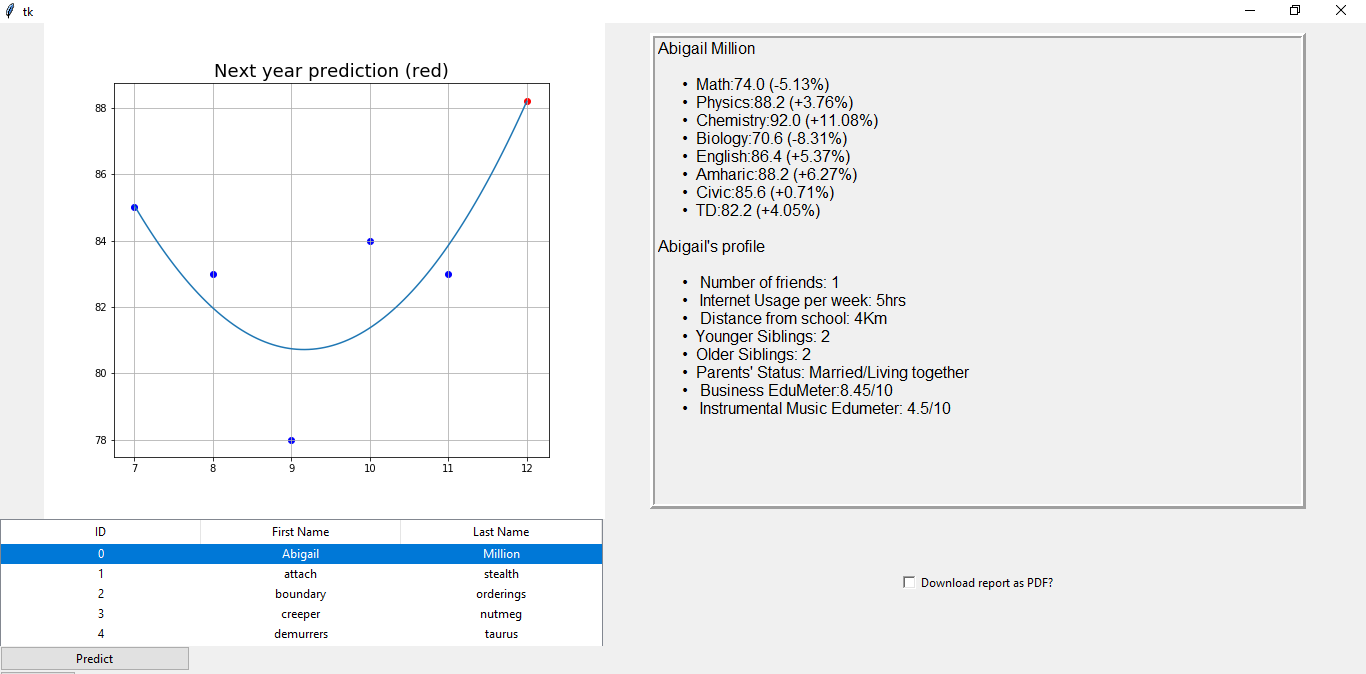
Task: Click the Distance from school line
Action: tap(794, 319)
